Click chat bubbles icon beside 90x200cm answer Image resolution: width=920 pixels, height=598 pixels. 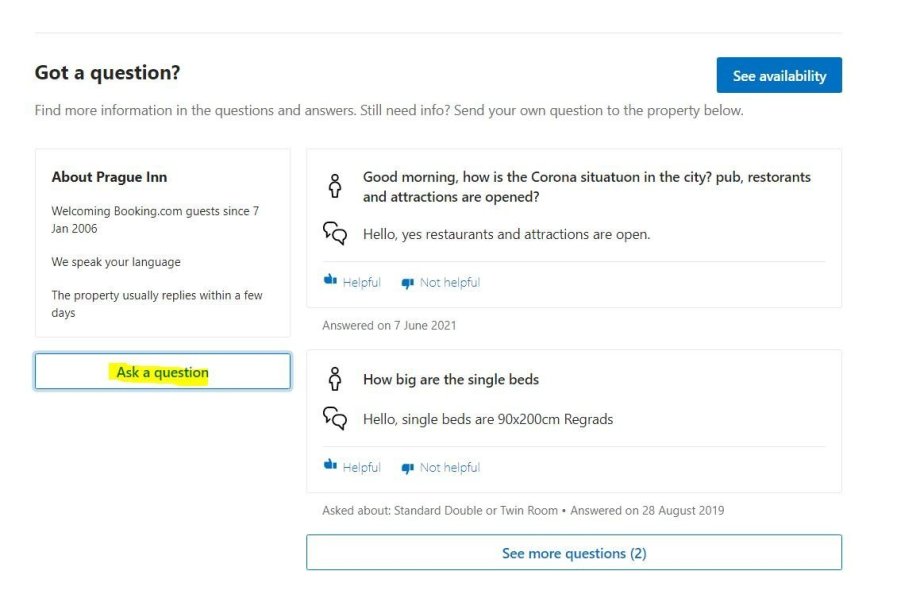(335, 419)
